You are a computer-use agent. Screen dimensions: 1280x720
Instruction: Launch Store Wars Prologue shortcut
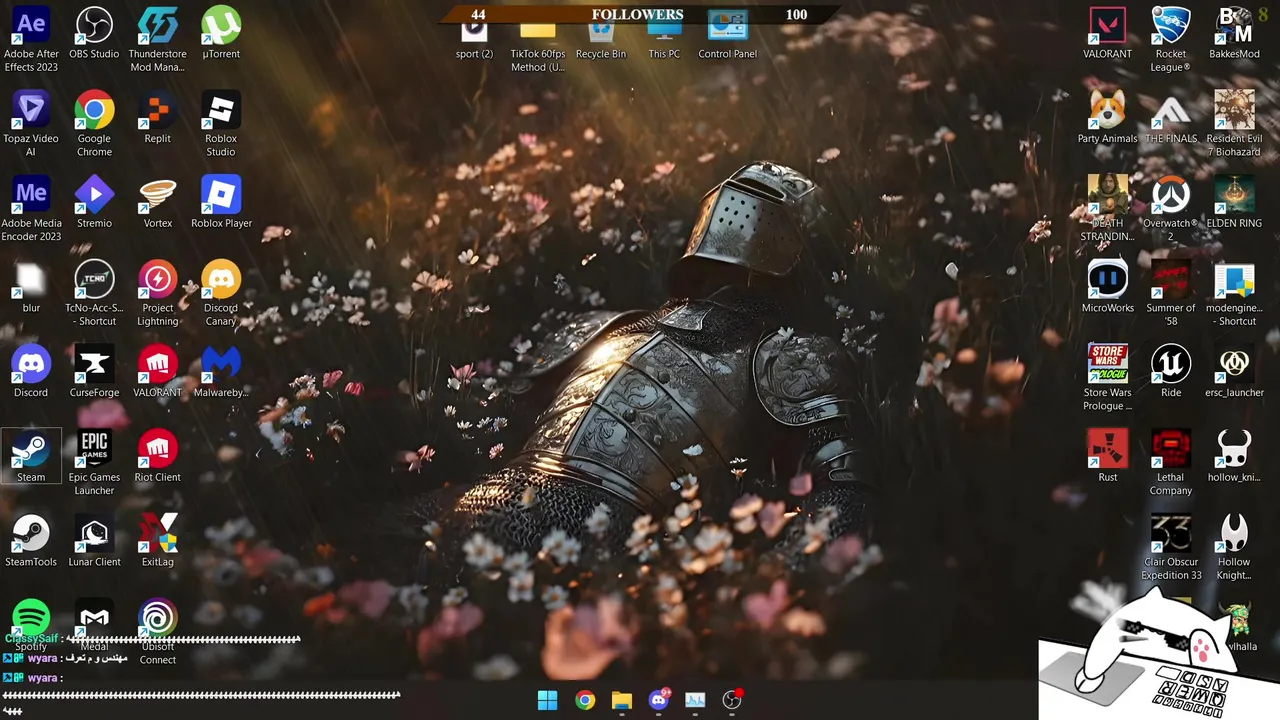pyautogui.click(x=1107, y=378)
